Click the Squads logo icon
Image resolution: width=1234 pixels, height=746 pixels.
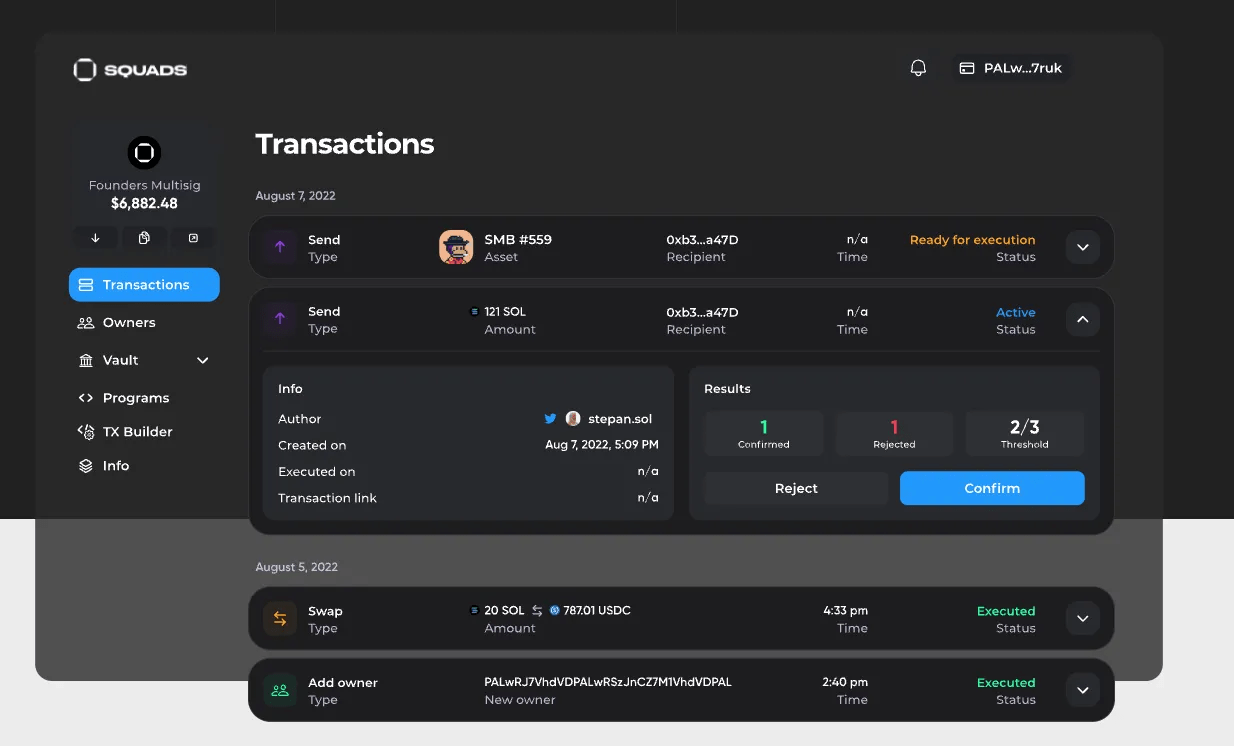click(84, 69)
